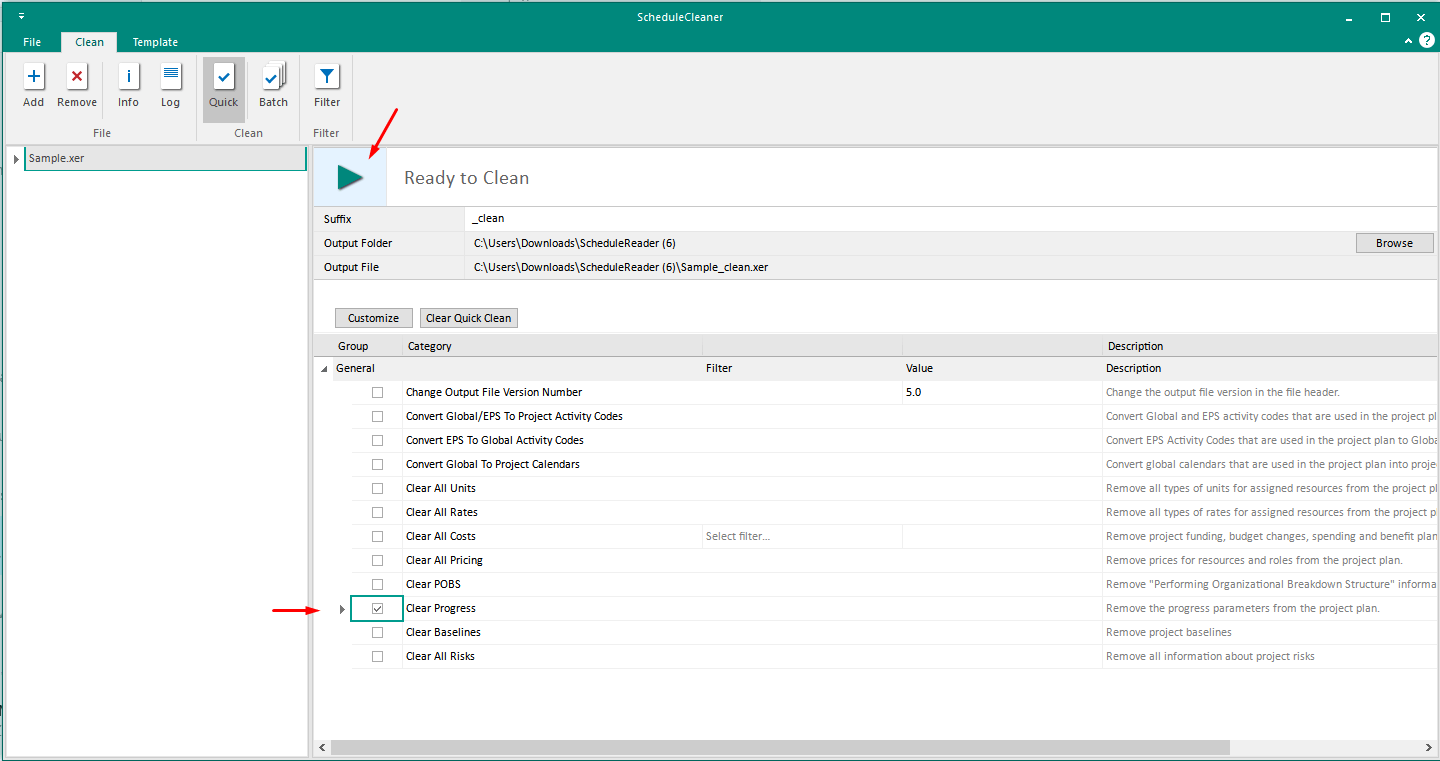Switch to the Clean tab
The width and height of the screenshot is (1440, 761).
pyautogui.click(x=89, y=42)
